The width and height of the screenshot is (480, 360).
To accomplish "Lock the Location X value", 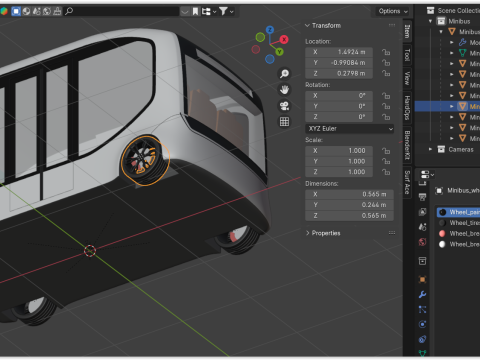I will tap(386, 52).
